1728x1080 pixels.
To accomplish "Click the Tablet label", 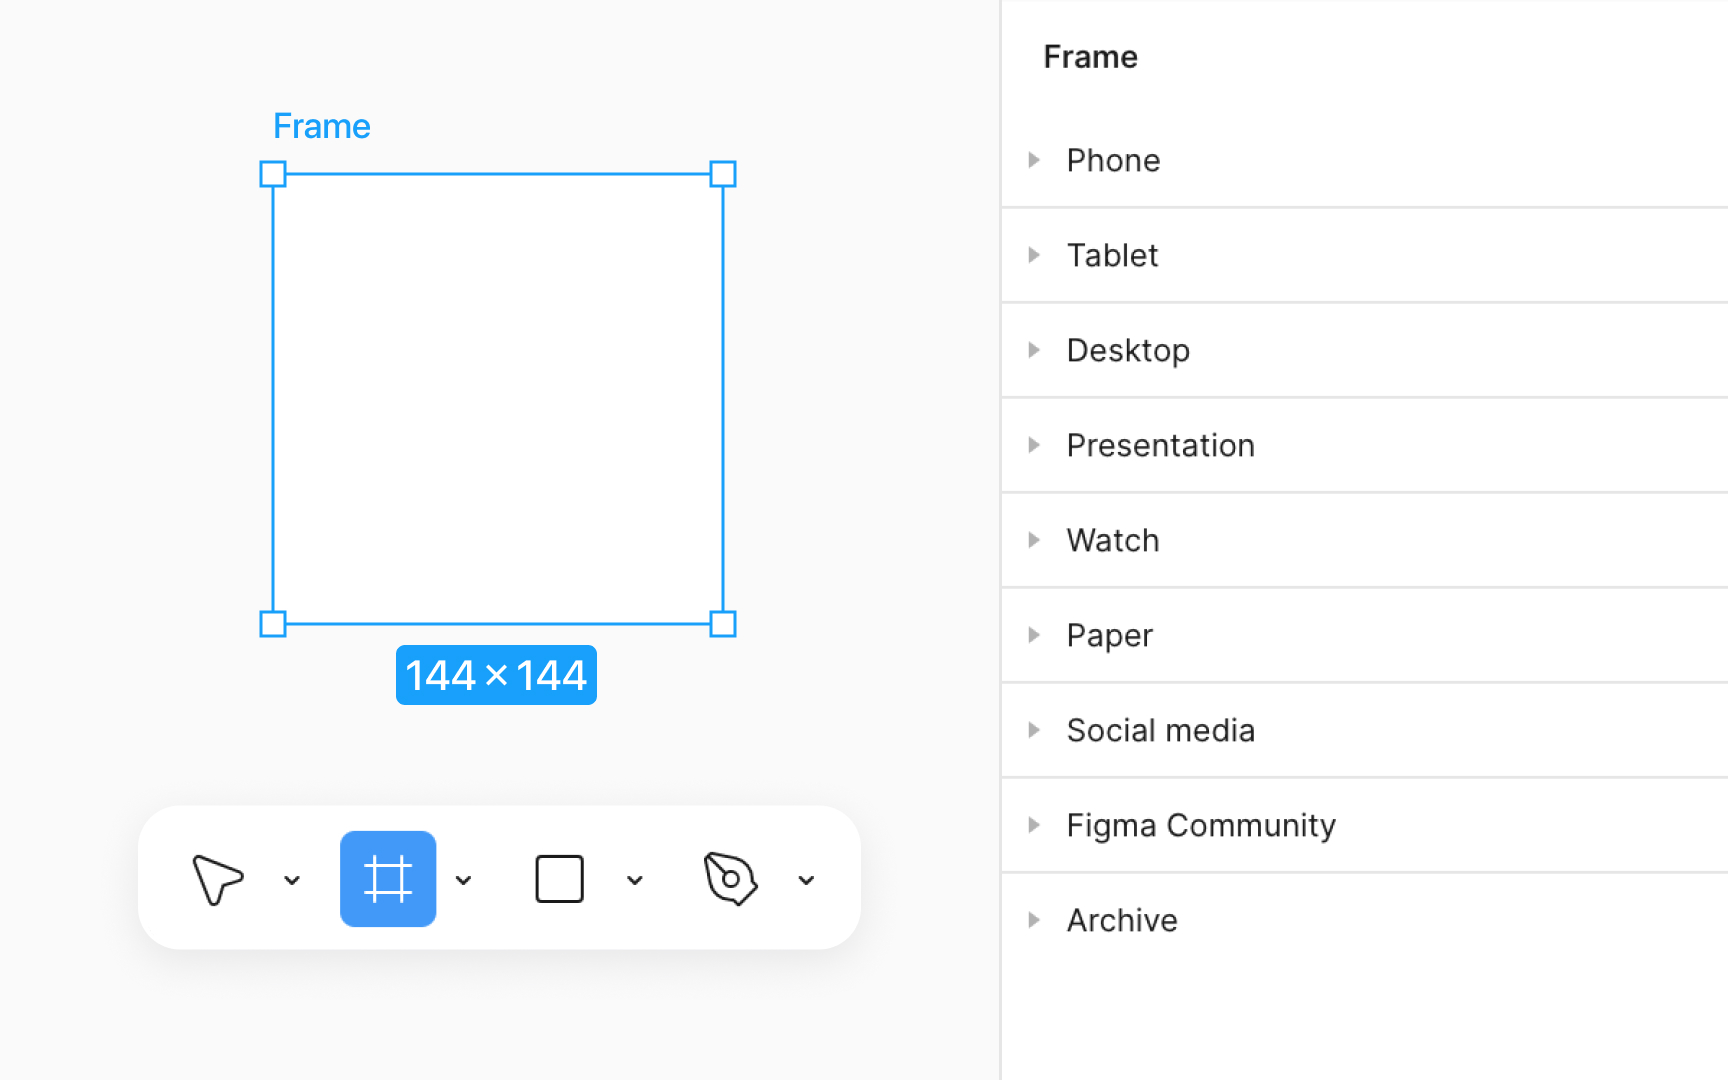I will (x=1112, y=255).
